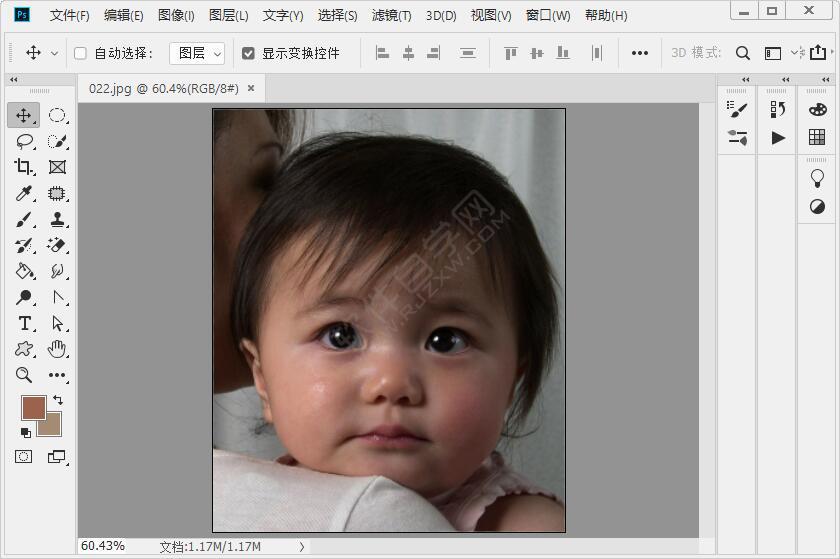
Task: Switch to the 022.jpg document tab
Action: click(x=163, y=88)
